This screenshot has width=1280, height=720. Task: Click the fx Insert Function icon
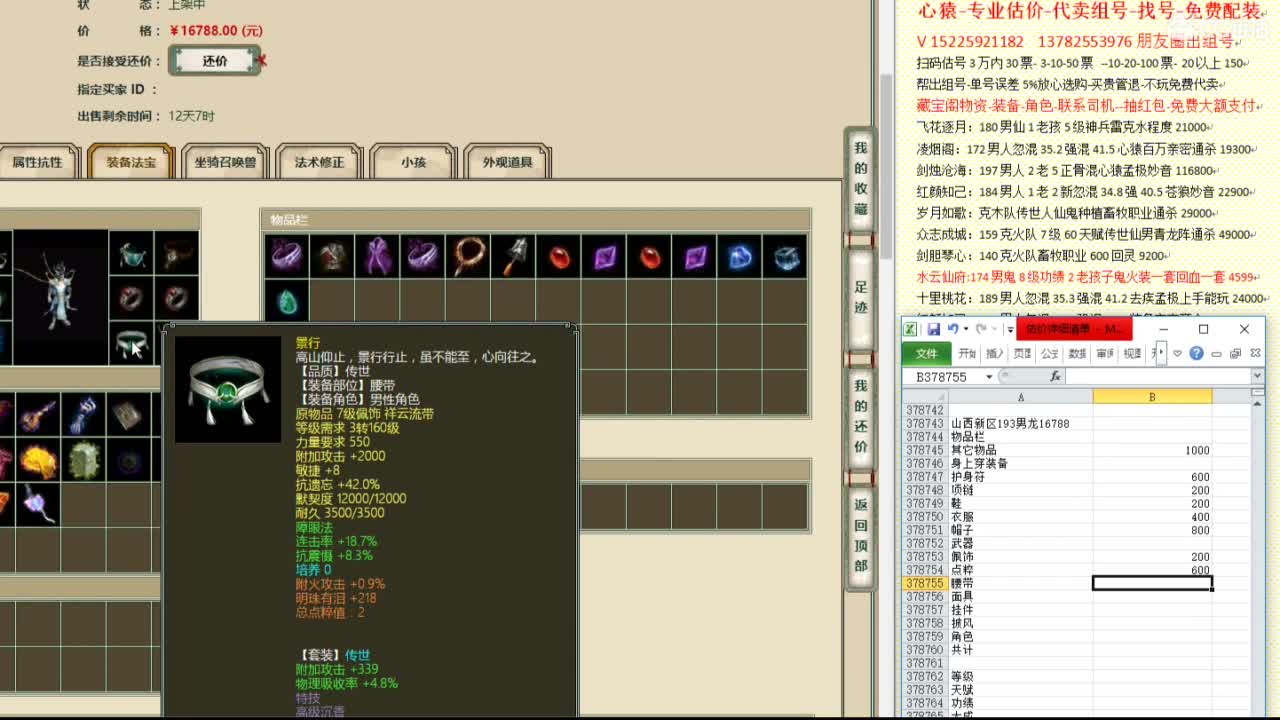(x=1056, y=376)
